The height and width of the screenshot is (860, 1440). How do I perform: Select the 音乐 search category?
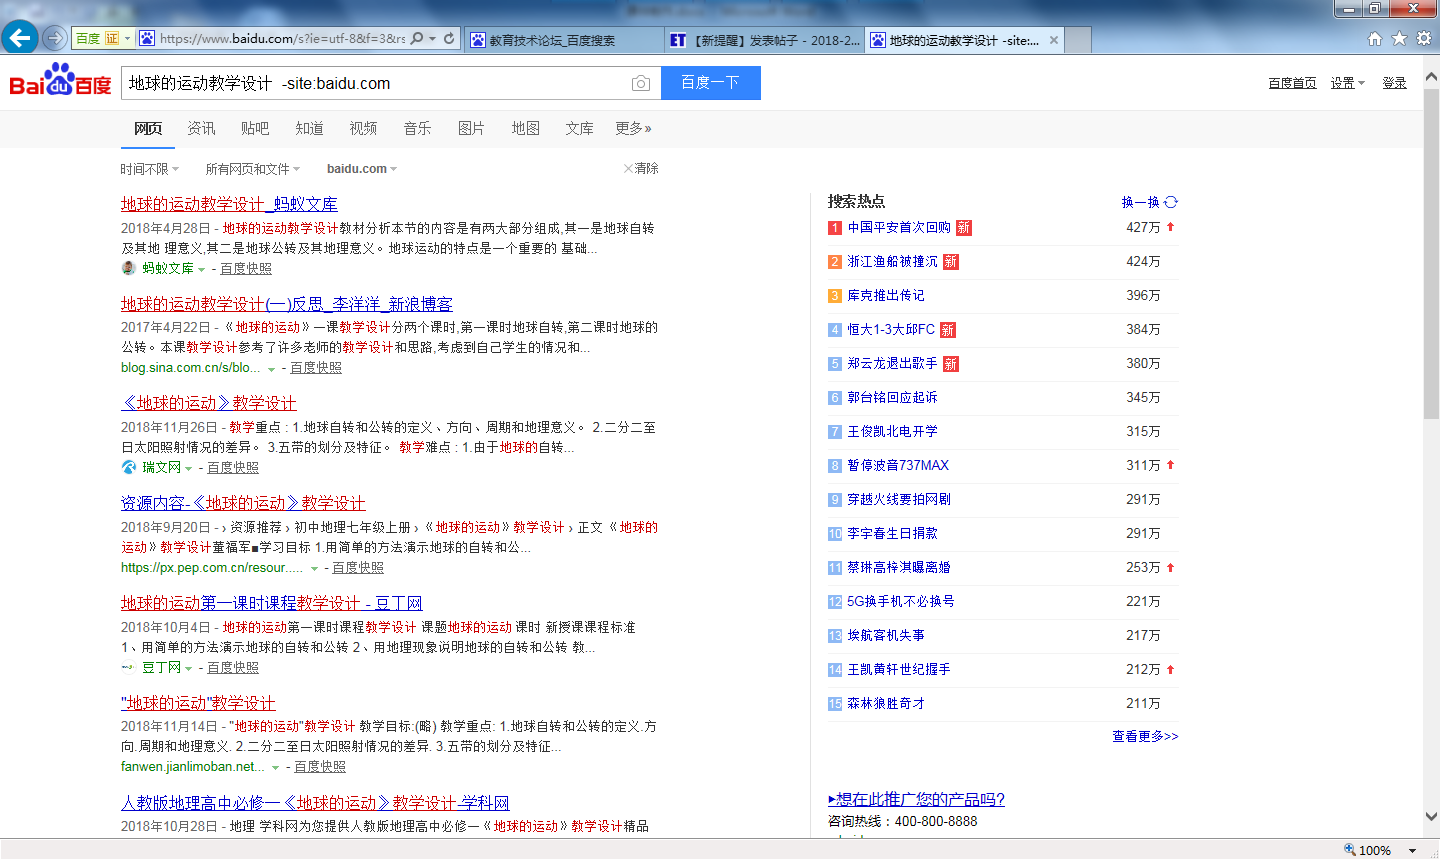pos(417,128)
